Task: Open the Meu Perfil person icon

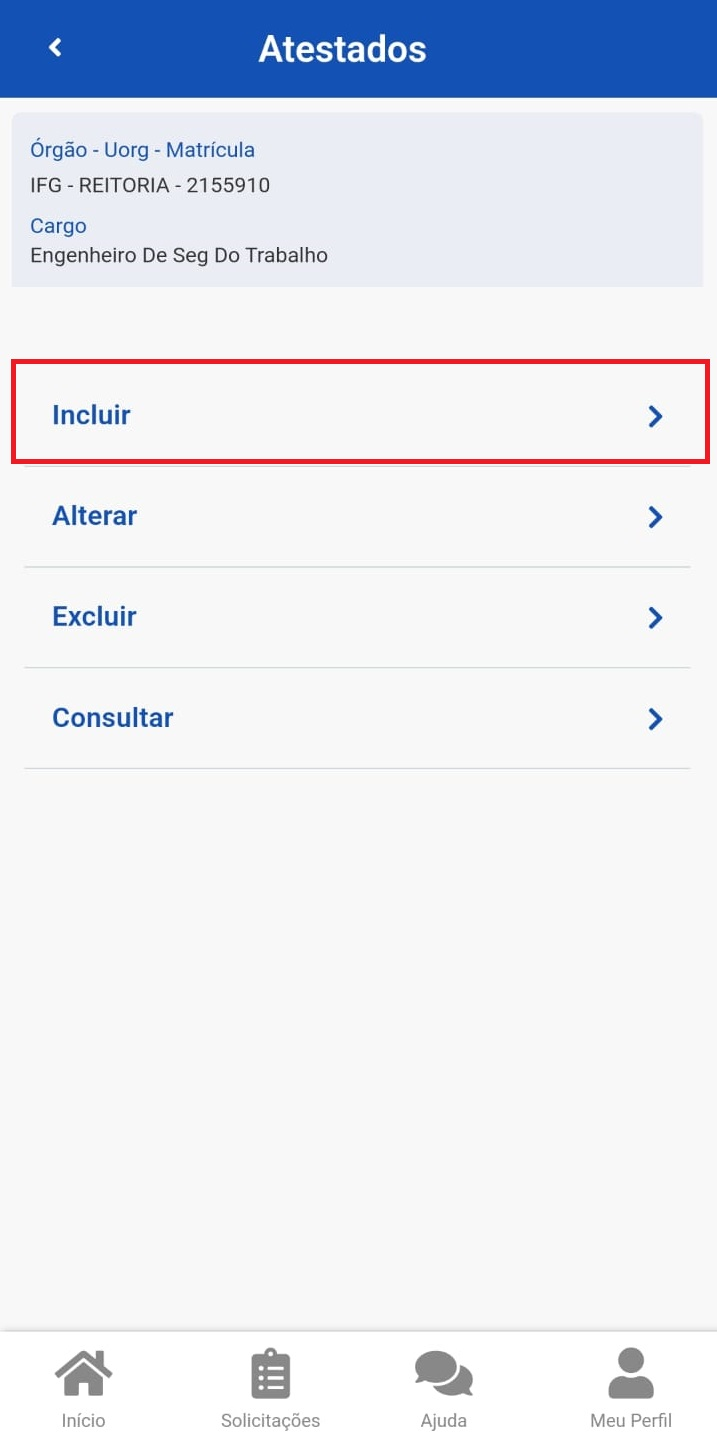Action: tap(630, 1373)
